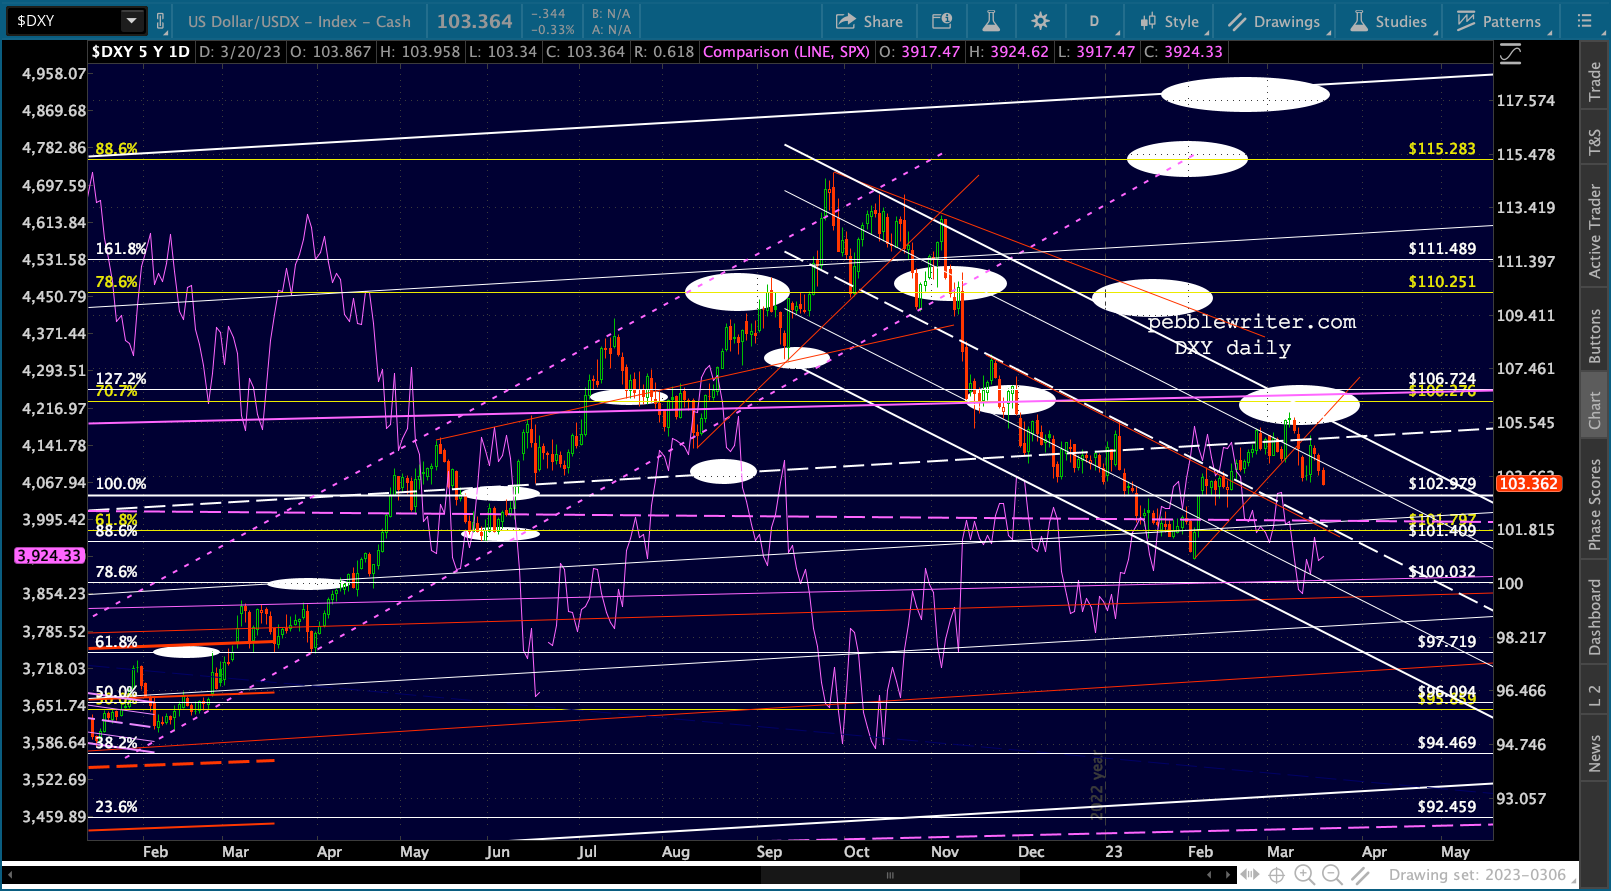This screenshot has width=1611, height=891.
Task: Open the chart list menu icon
Action: tap(1584, 21)
